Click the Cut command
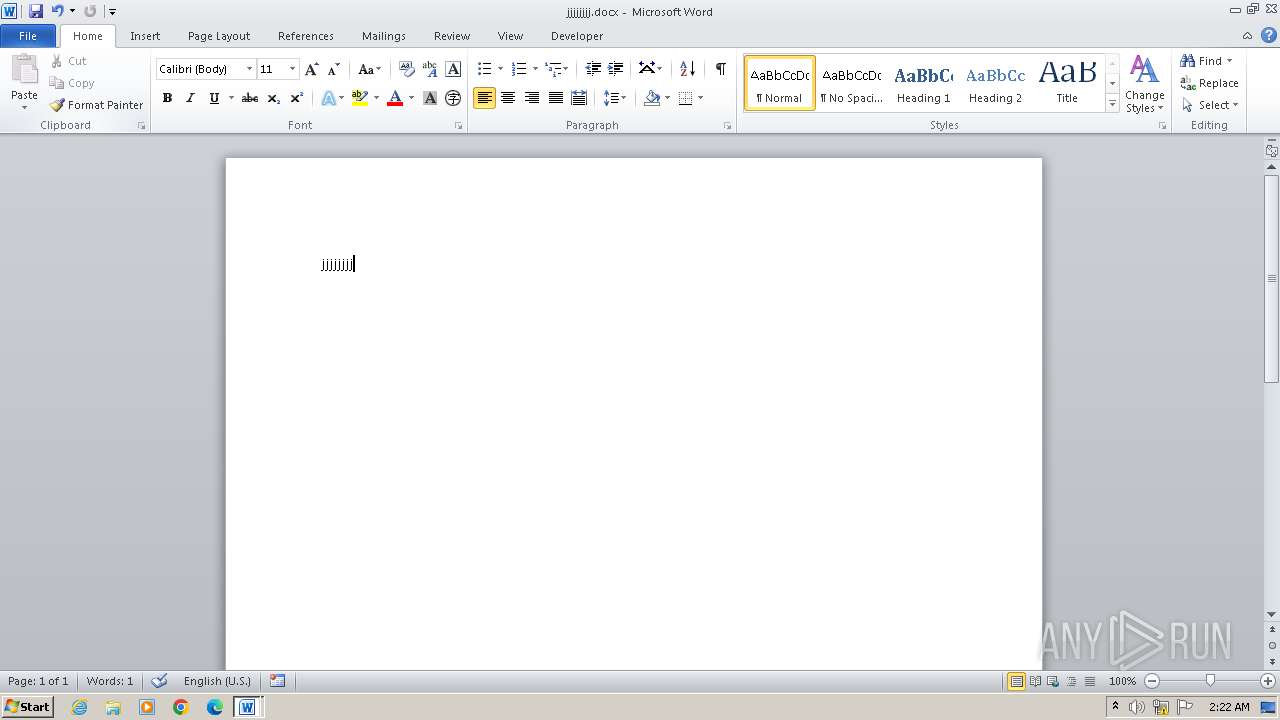The width and height of the screenshot is (1280, 720). point(70,61)
